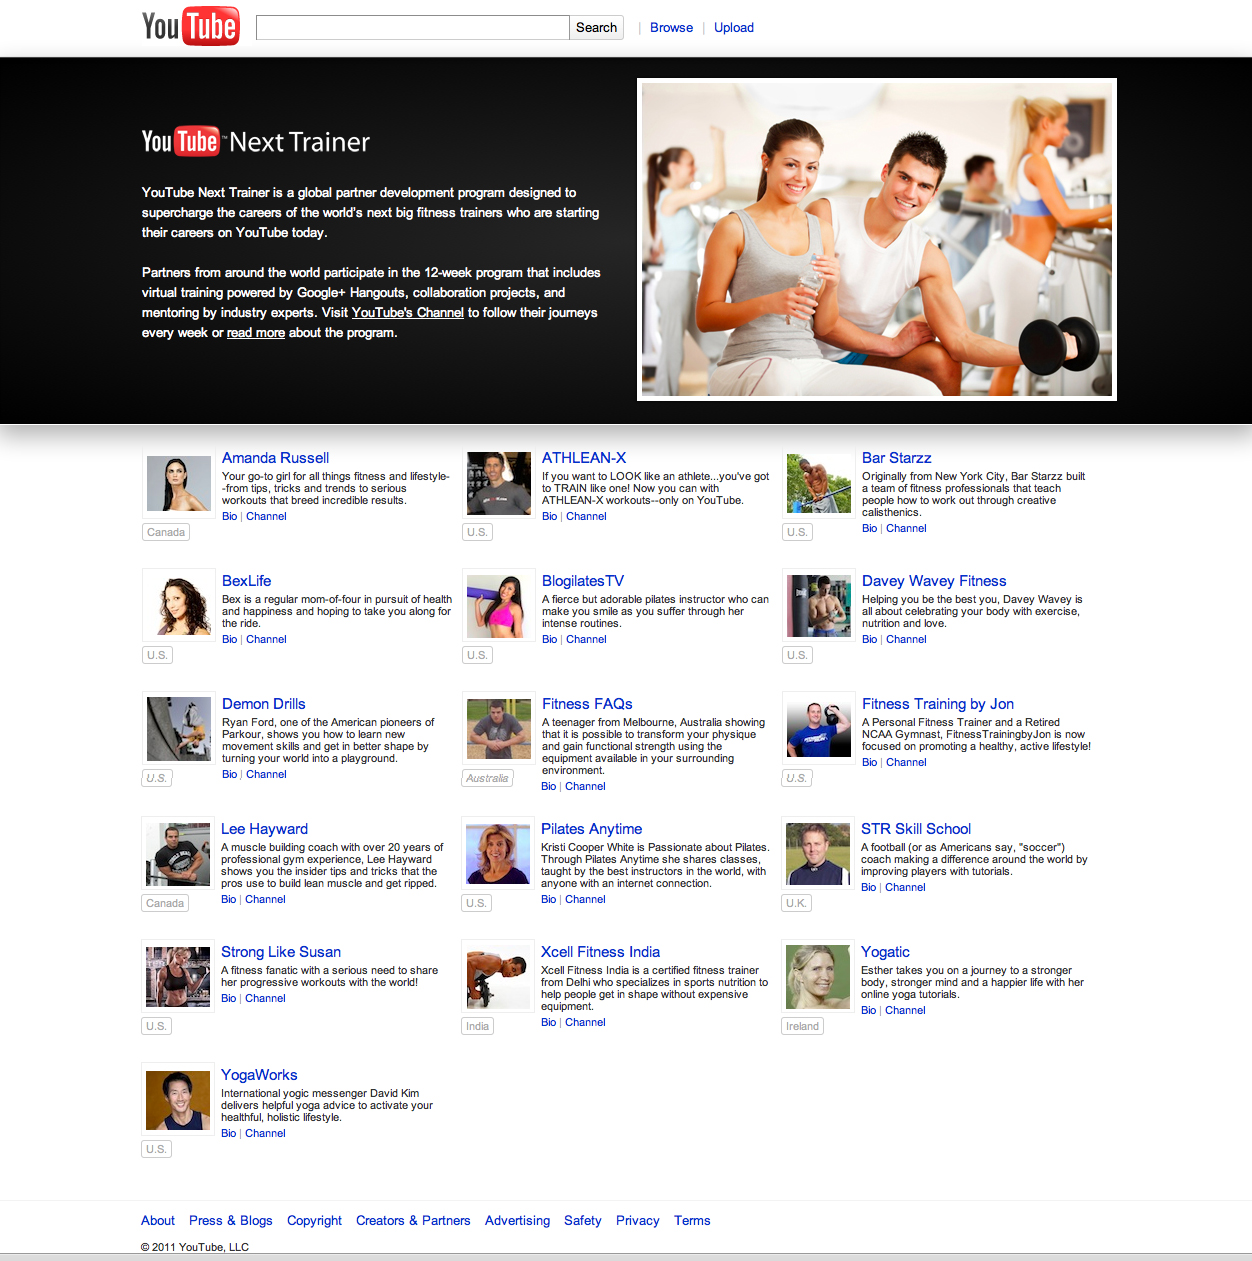The width and height of the screenshot is (1252, 1261).
Task: Open Channel link for YogaWorks
Action: [265, 1133]
